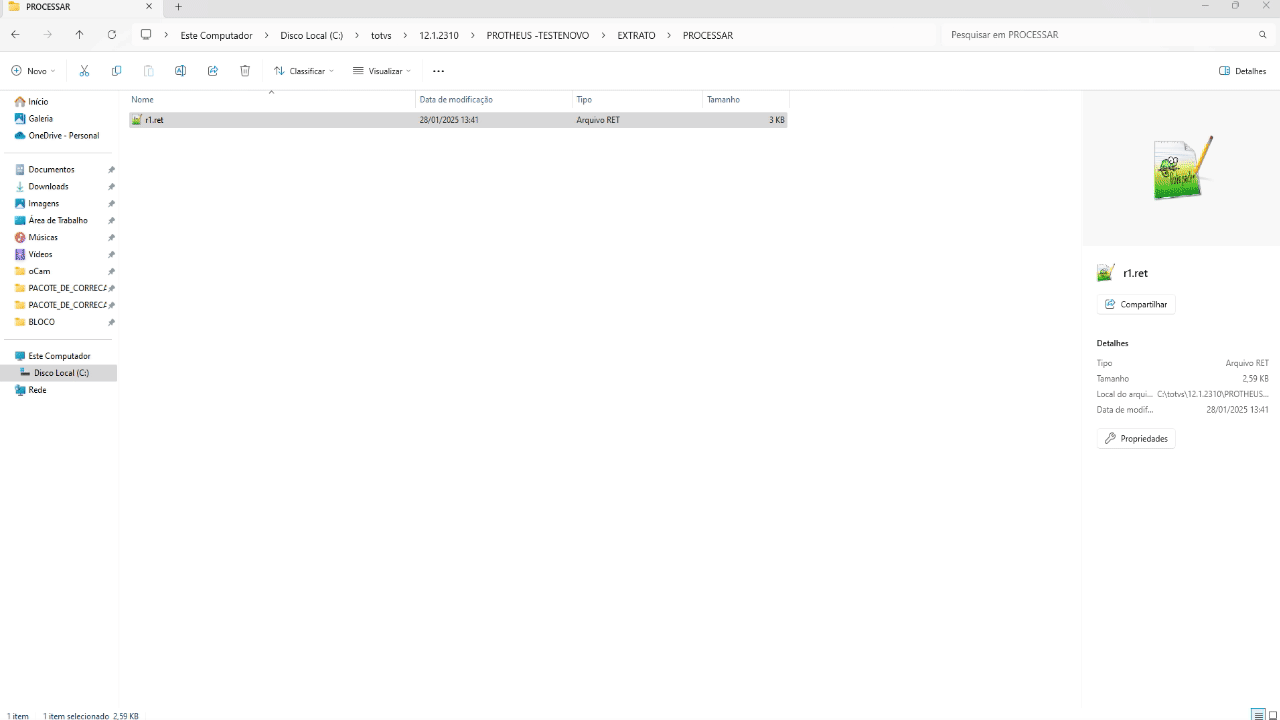Click the forward navigation arrow
The width and height of the screenshot is (1280, 720).
point(47,35)
